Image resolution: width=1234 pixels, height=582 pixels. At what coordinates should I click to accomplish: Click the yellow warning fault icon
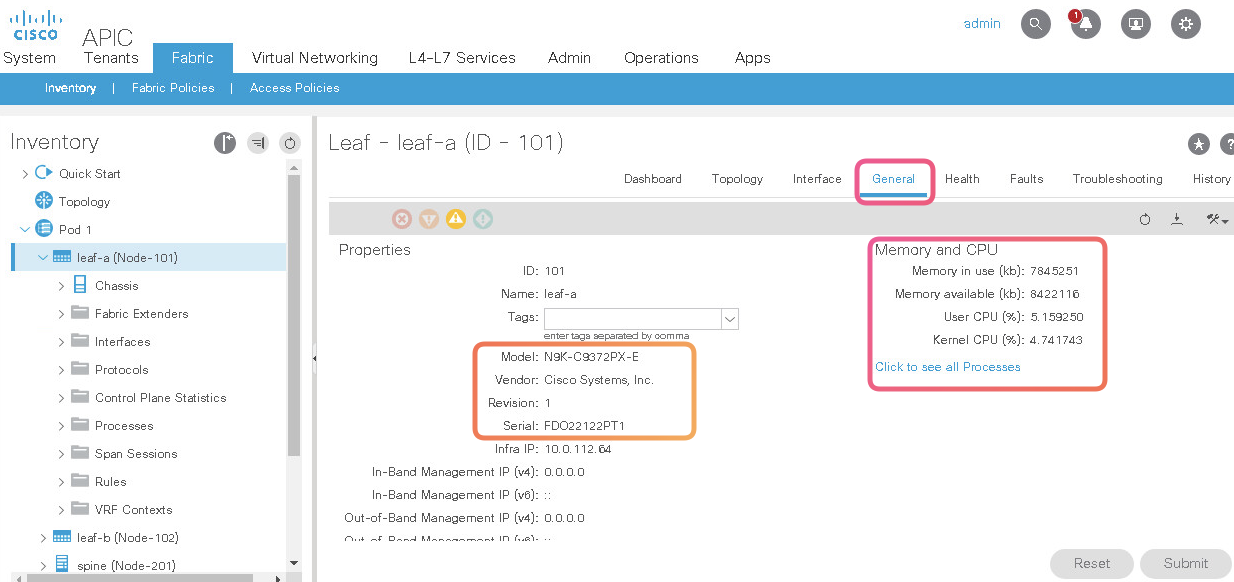click(456, 219)
